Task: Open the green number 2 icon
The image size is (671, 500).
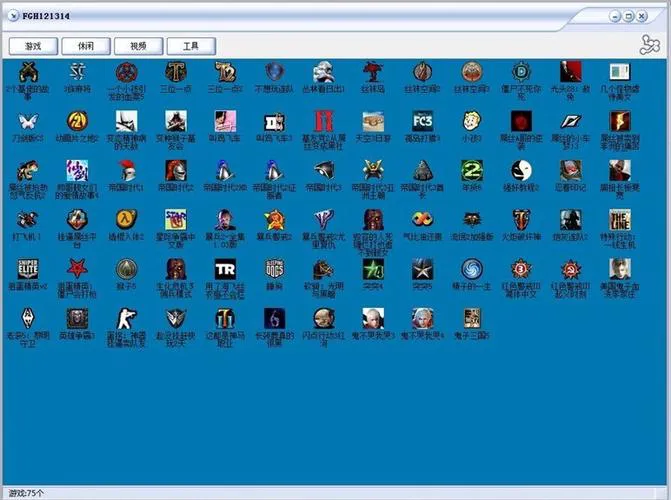Action: (x=472, y=171)
